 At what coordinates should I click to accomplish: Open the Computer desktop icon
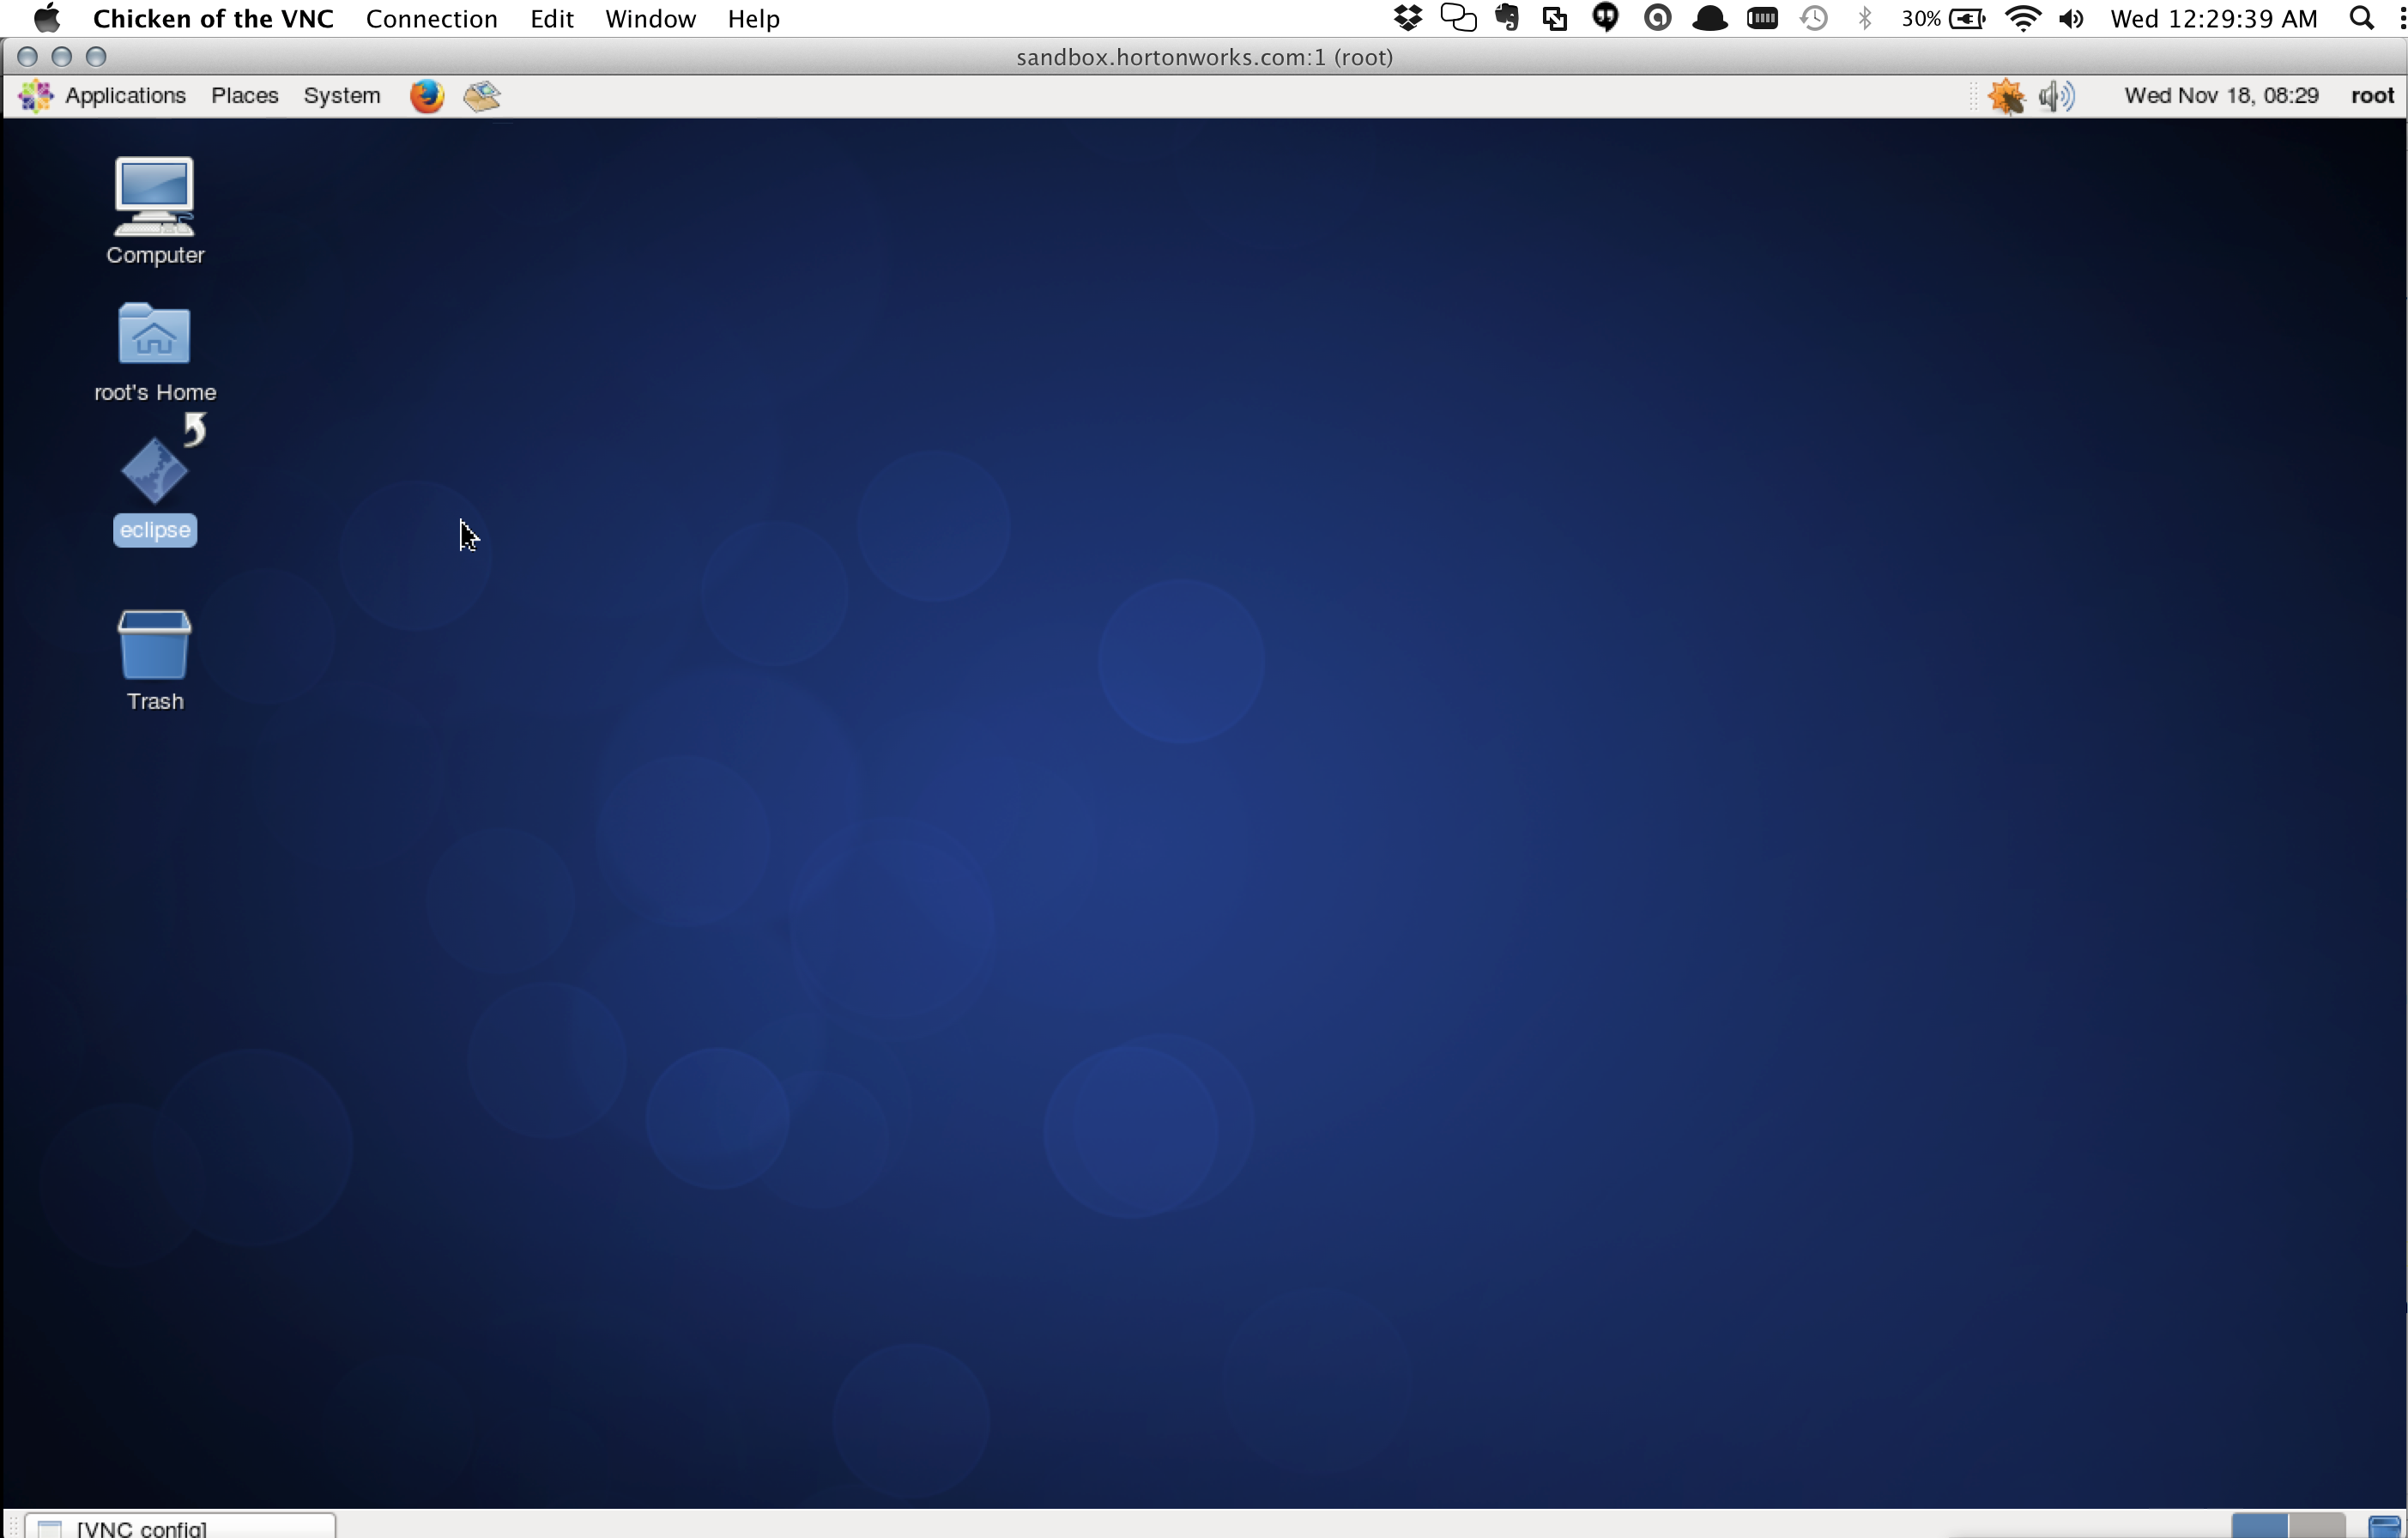(x=154, y=196)
